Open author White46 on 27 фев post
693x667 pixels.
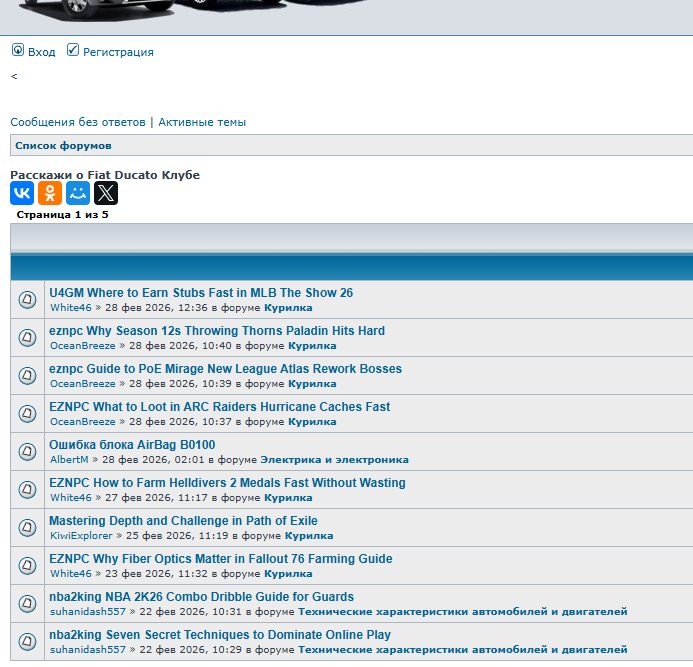pos(71,498)
